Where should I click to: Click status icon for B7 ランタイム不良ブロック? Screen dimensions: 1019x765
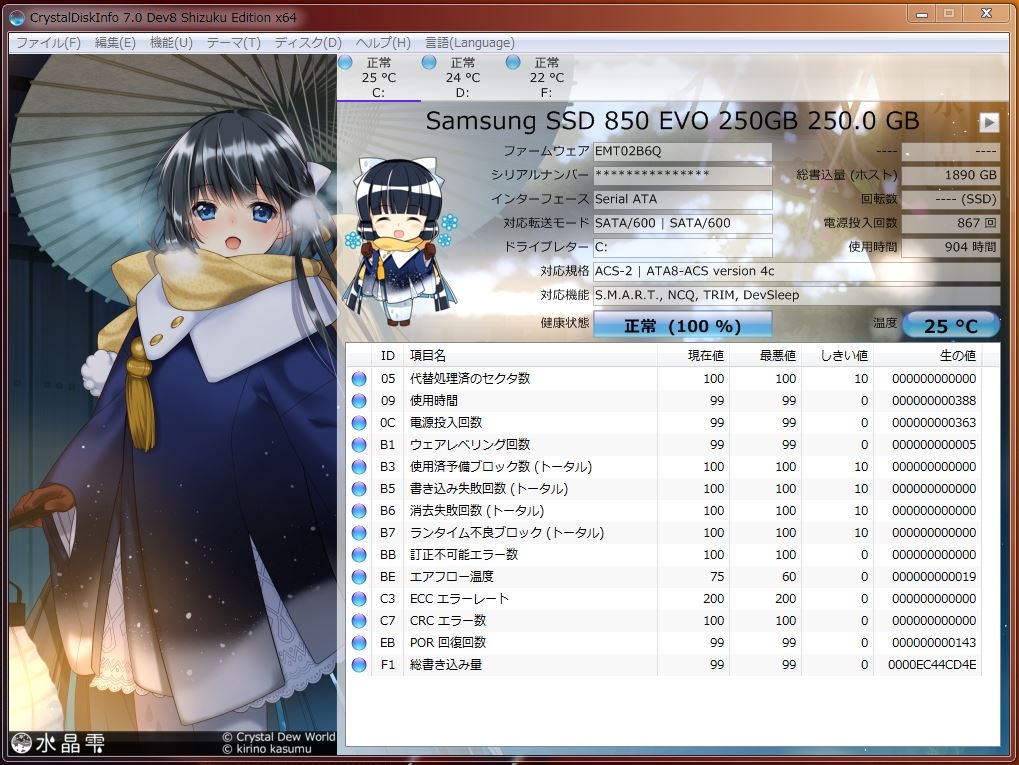pos(359,533)
